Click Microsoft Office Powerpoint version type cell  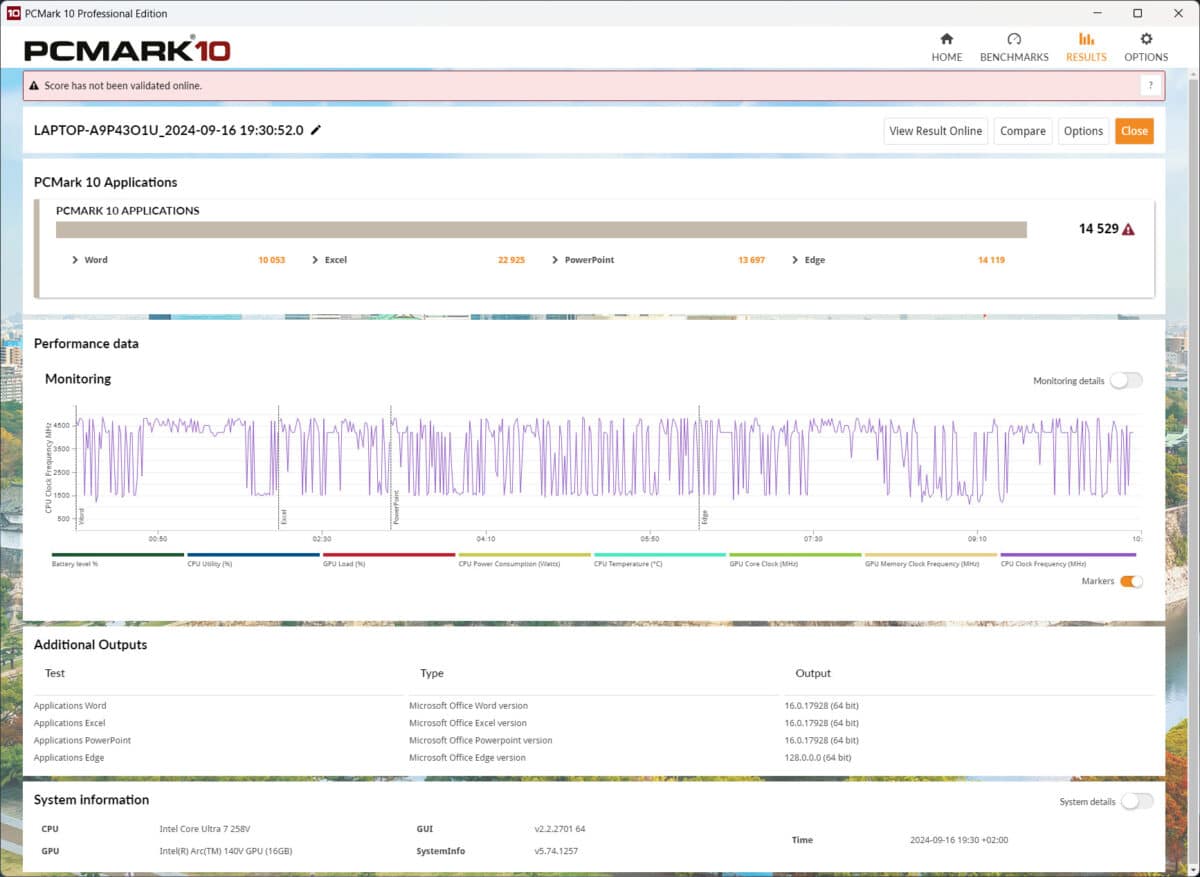tap(481, 740)
